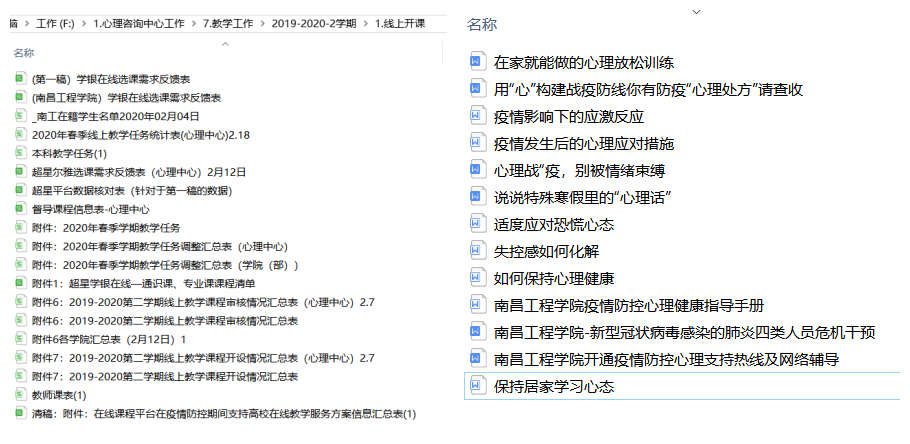Go to 2019-2020-2学期 folder in breadcrumb

pos(312,22)
